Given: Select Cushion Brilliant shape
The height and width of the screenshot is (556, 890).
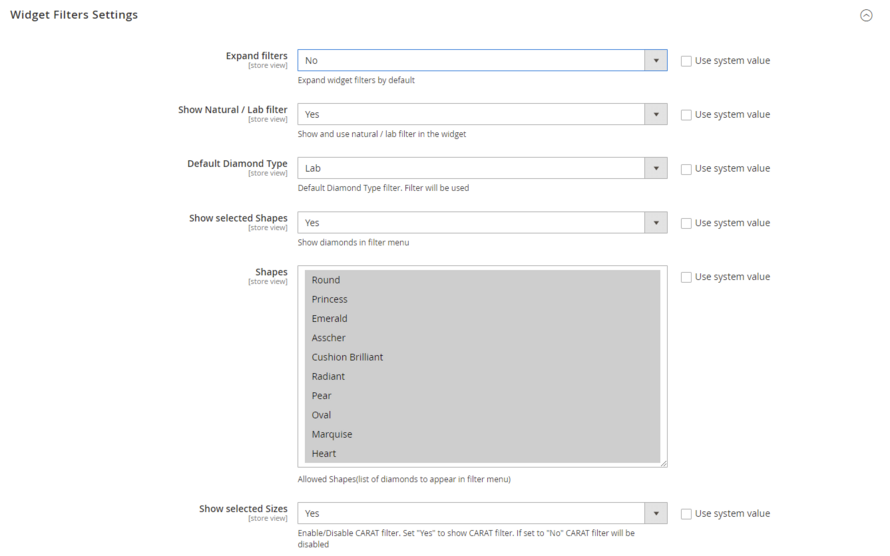Looking at the screenshot, I should point(347,357).
